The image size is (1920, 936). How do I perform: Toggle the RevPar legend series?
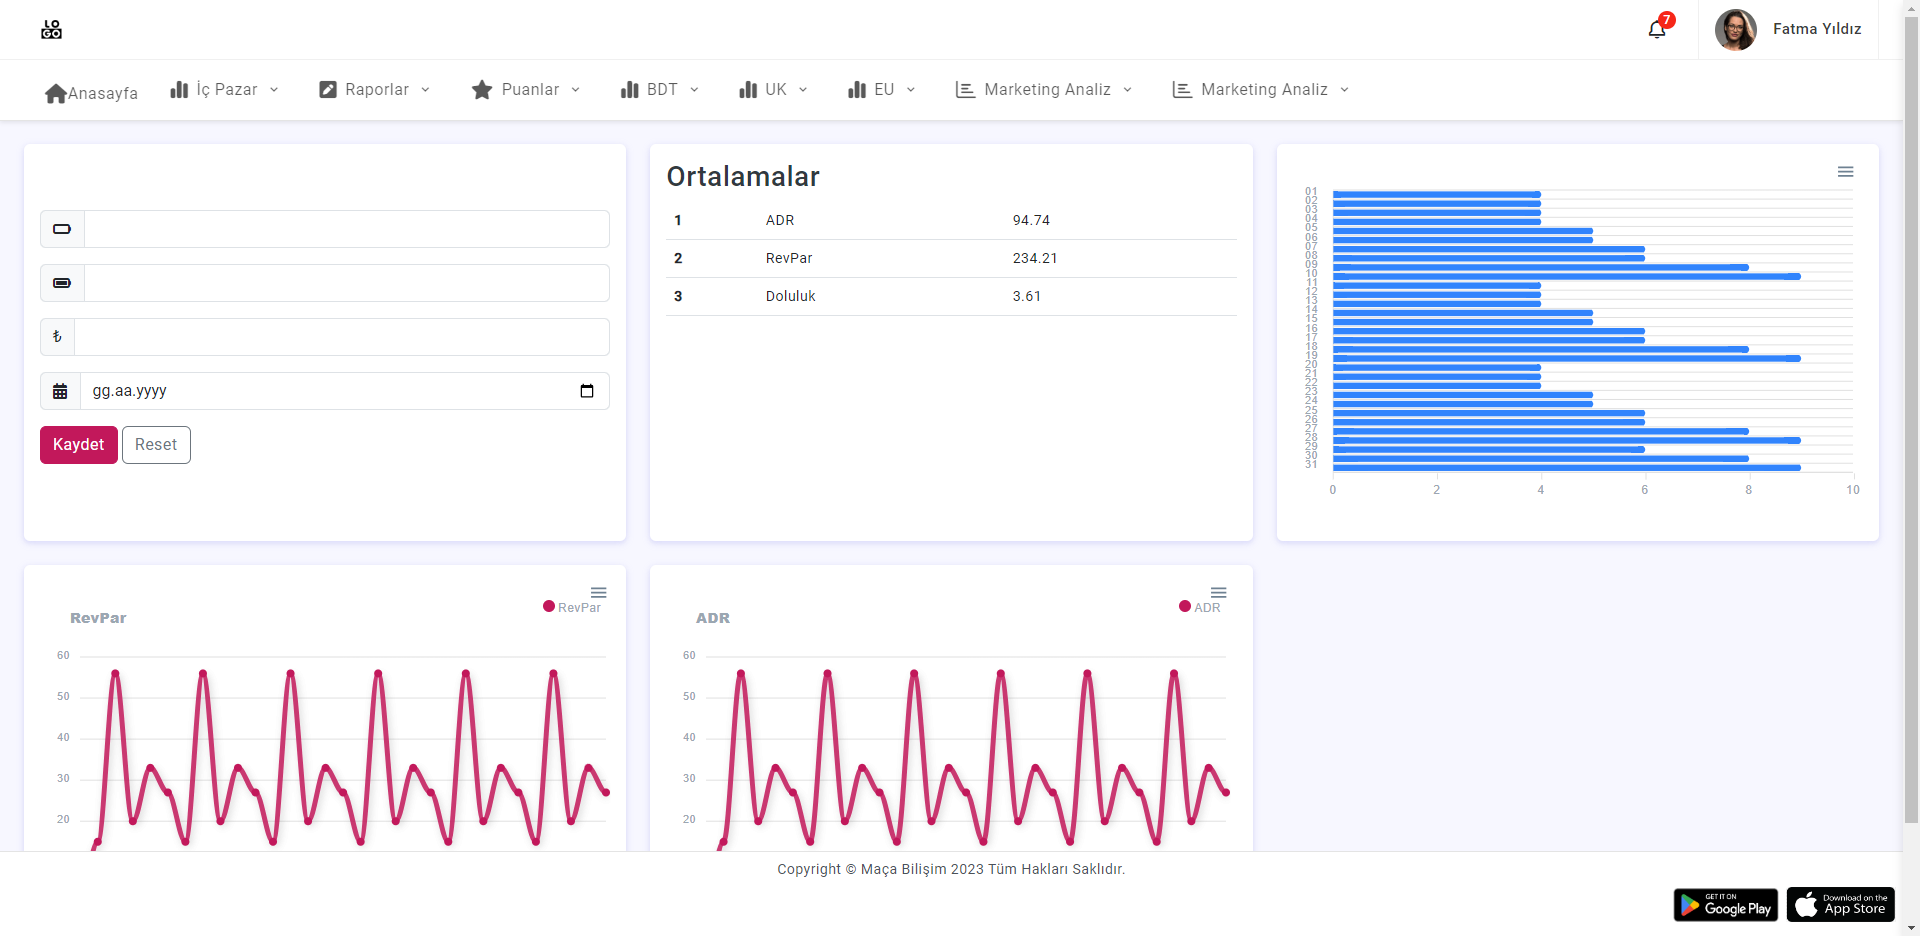tap(572, 607)
